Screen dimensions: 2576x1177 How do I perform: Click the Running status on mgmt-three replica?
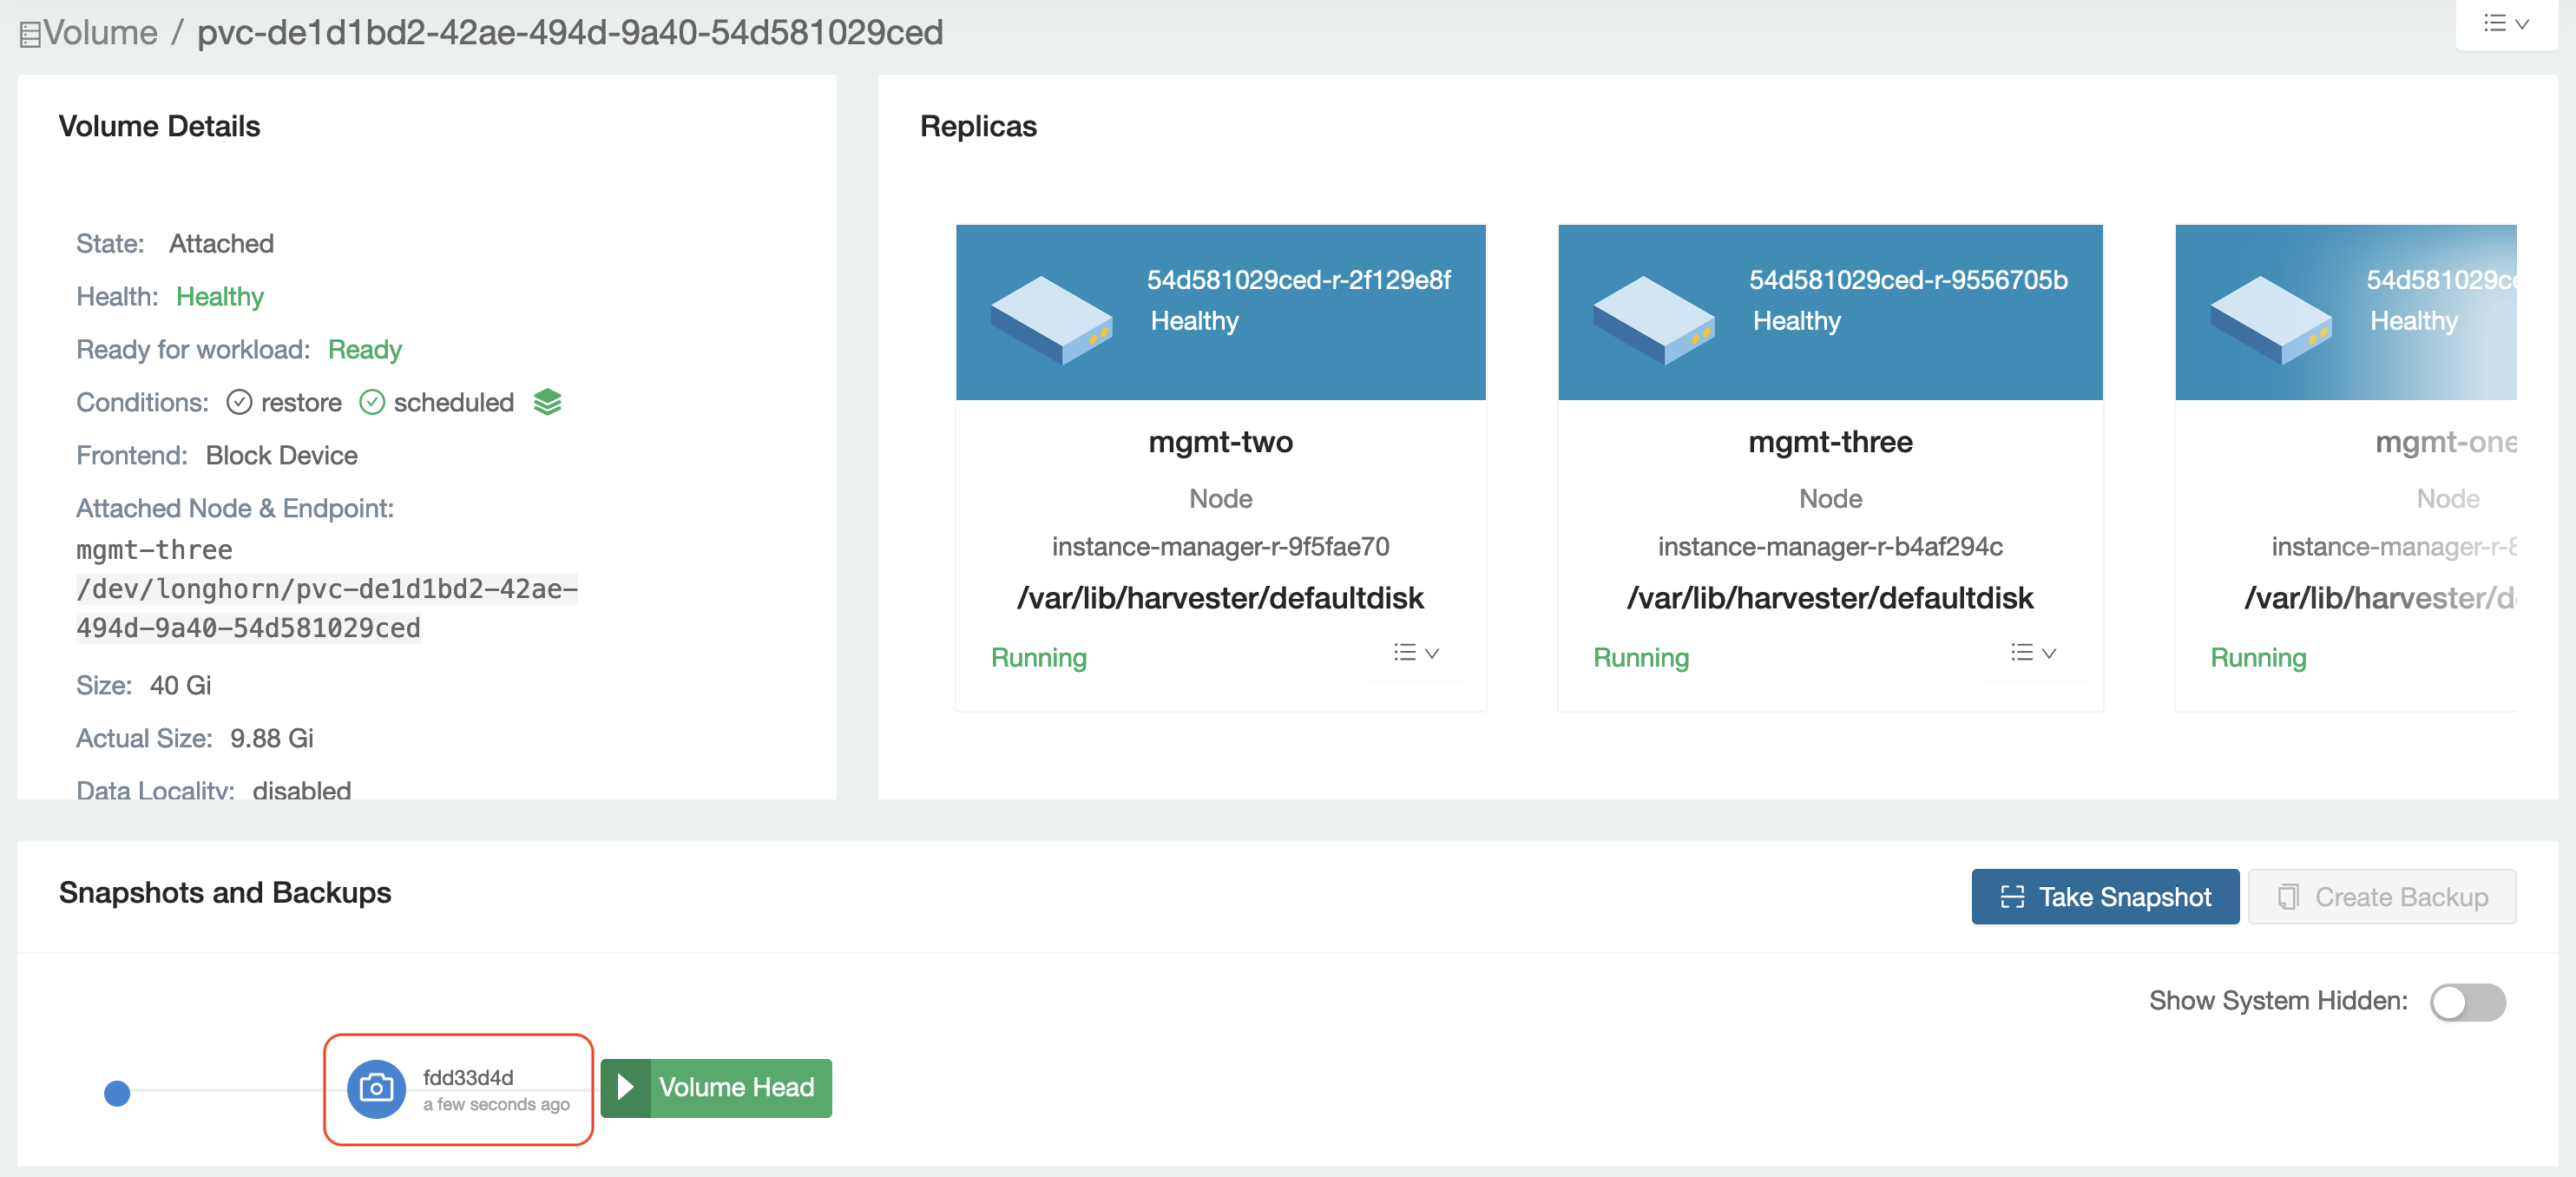[1640, 658]
